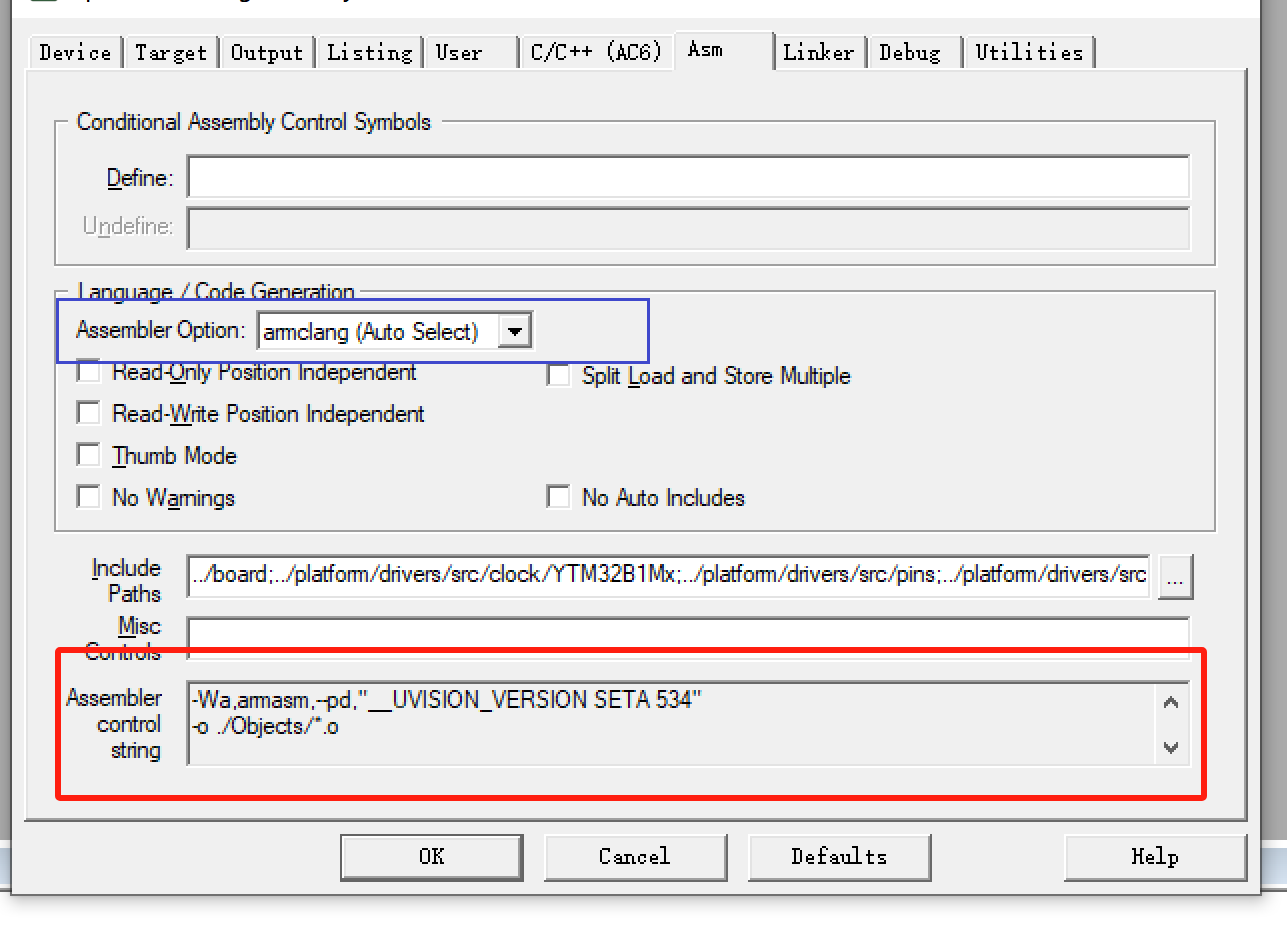Image resolution: width=1287 pixels, height=925 pixels.
Task: Switch to the Listing tab
Action: (369, 52)
